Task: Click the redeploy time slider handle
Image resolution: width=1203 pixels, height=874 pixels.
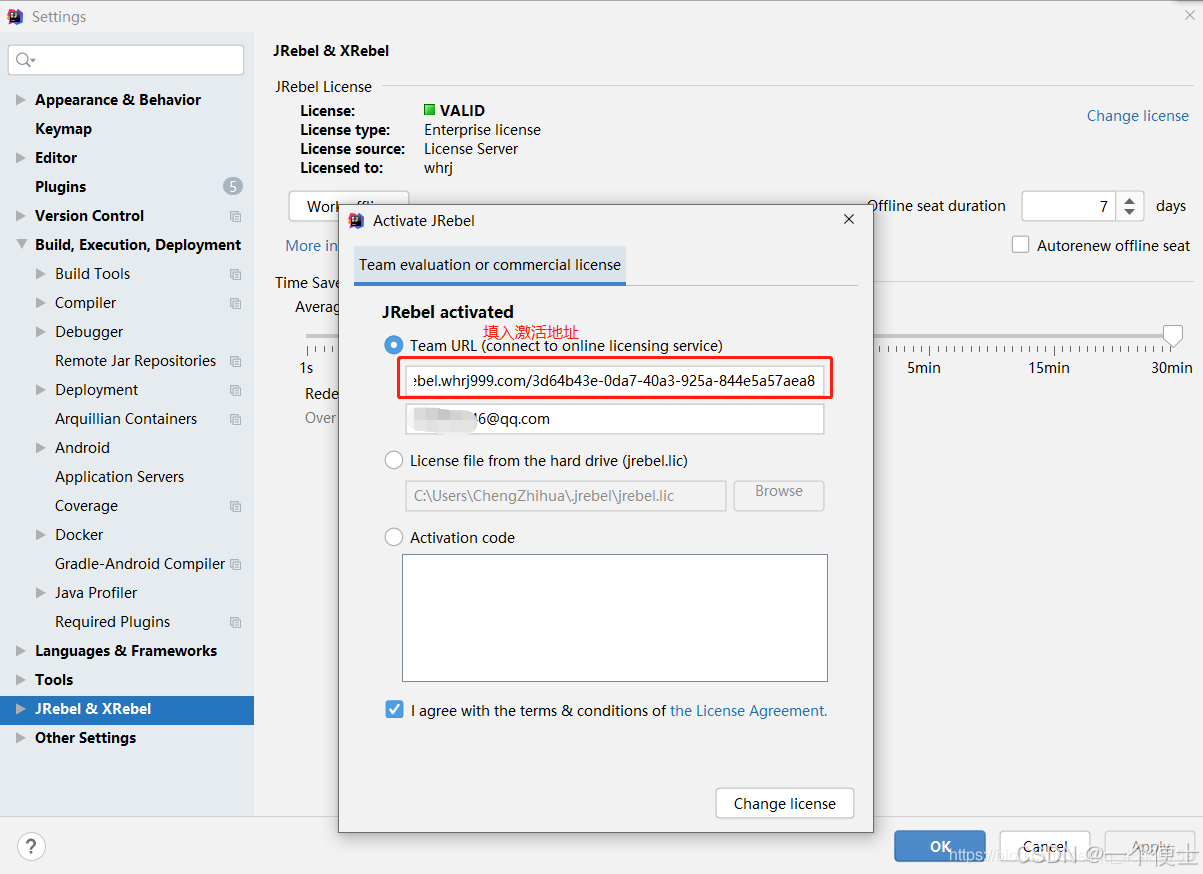Action: click(1173, 335)
